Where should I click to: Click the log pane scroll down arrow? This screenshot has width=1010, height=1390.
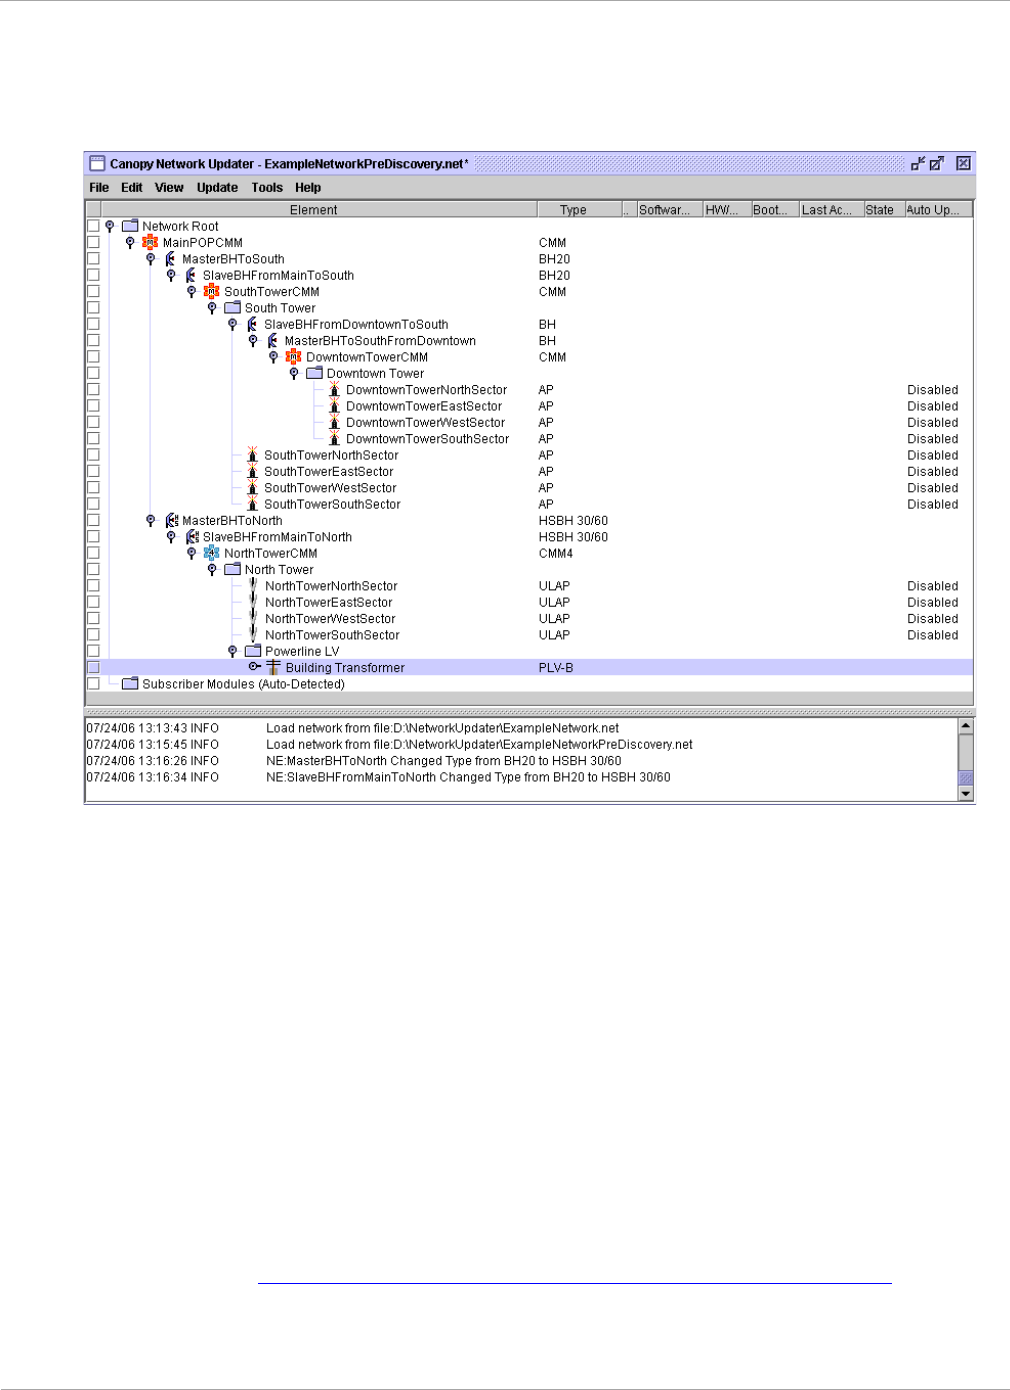tap(966, 794)
